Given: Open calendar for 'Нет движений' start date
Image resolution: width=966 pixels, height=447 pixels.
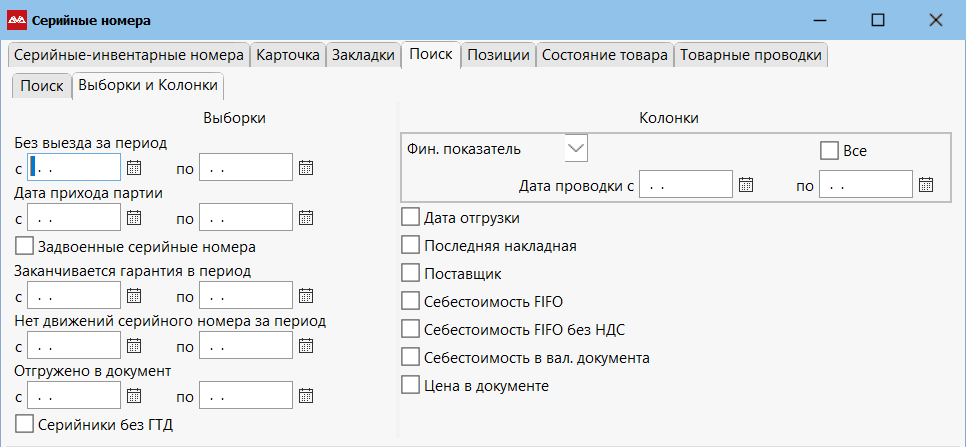Looking at the screenshot, I should click(x=135, y=346).
